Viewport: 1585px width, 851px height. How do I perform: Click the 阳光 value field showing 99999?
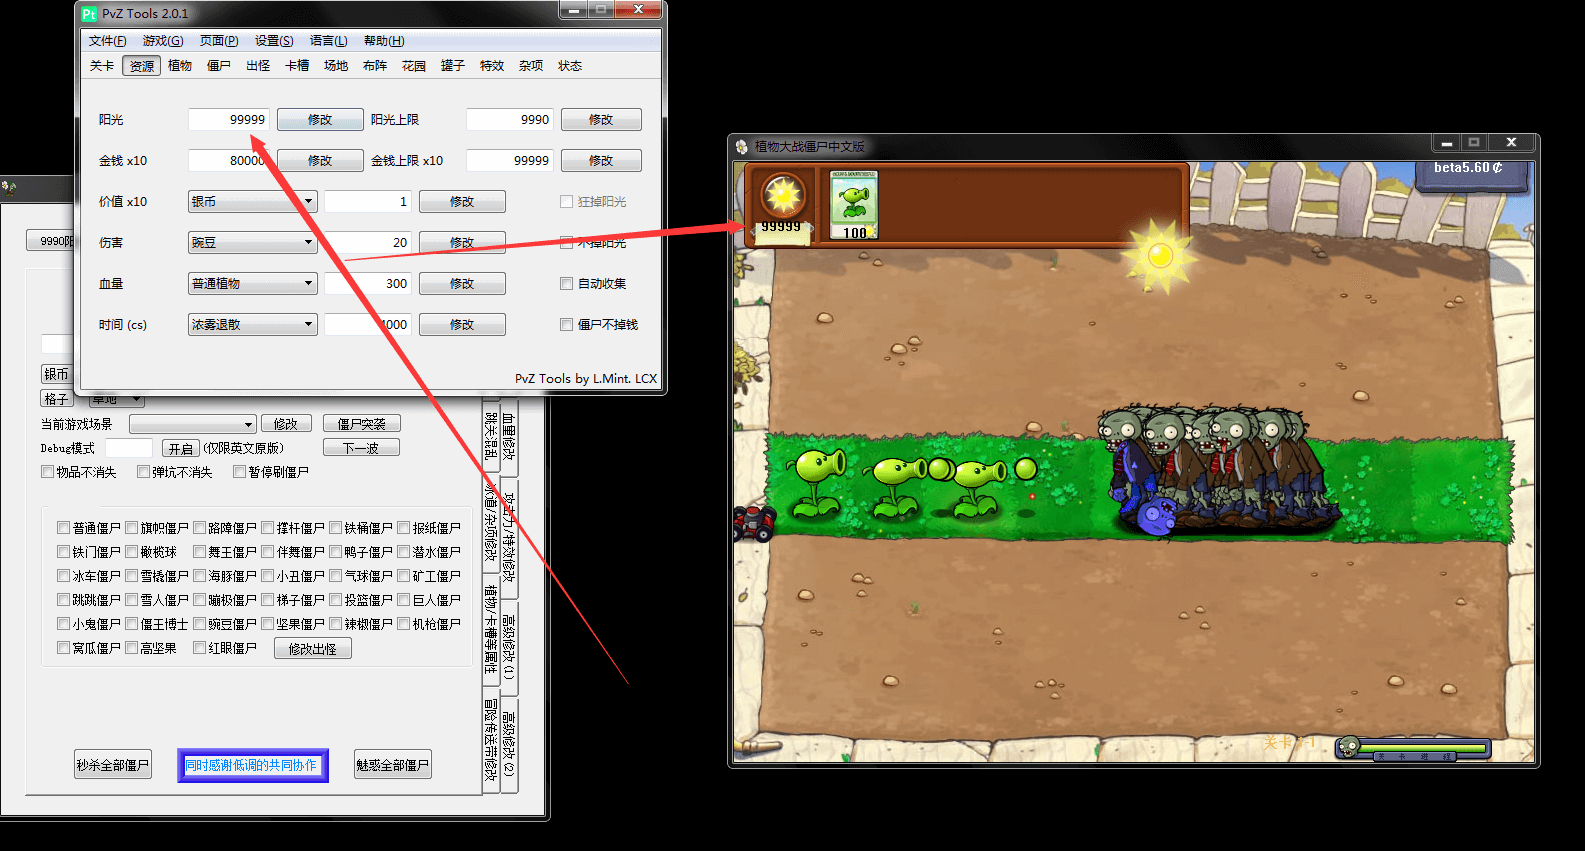pos(229,120)
